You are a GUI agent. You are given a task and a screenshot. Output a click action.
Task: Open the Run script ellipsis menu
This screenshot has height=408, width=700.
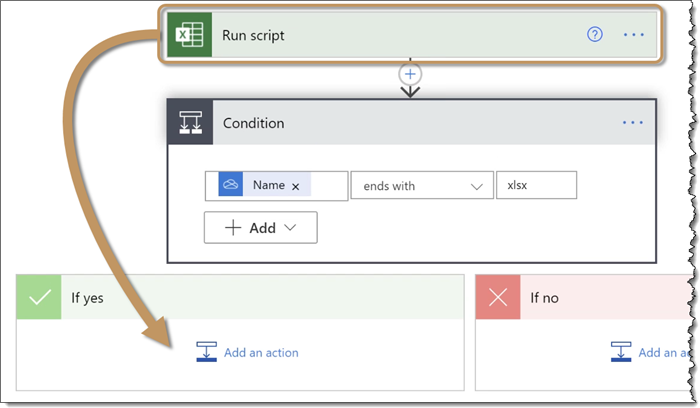click(633, 35)
